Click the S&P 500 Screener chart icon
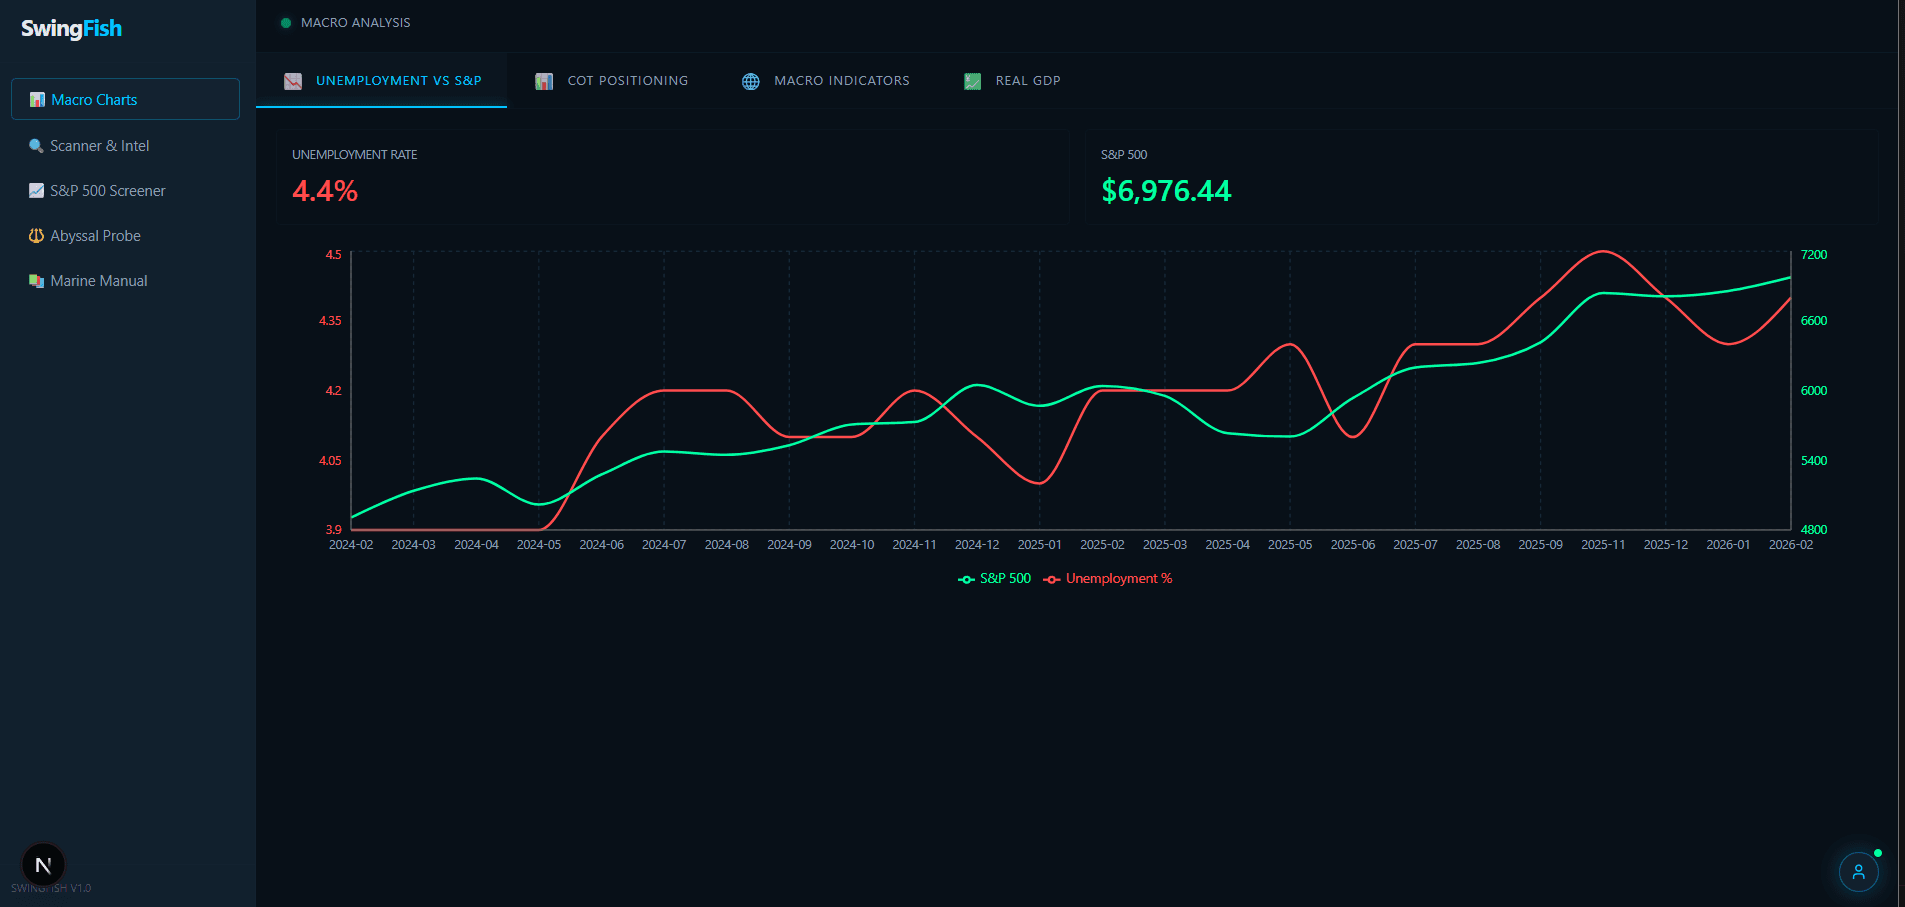This screenshot has height=907, width=1905. (36, 191)
